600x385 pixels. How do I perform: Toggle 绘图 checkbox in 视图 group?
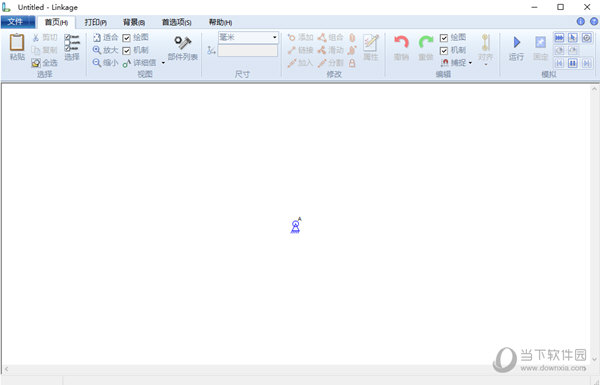(127, 38)
